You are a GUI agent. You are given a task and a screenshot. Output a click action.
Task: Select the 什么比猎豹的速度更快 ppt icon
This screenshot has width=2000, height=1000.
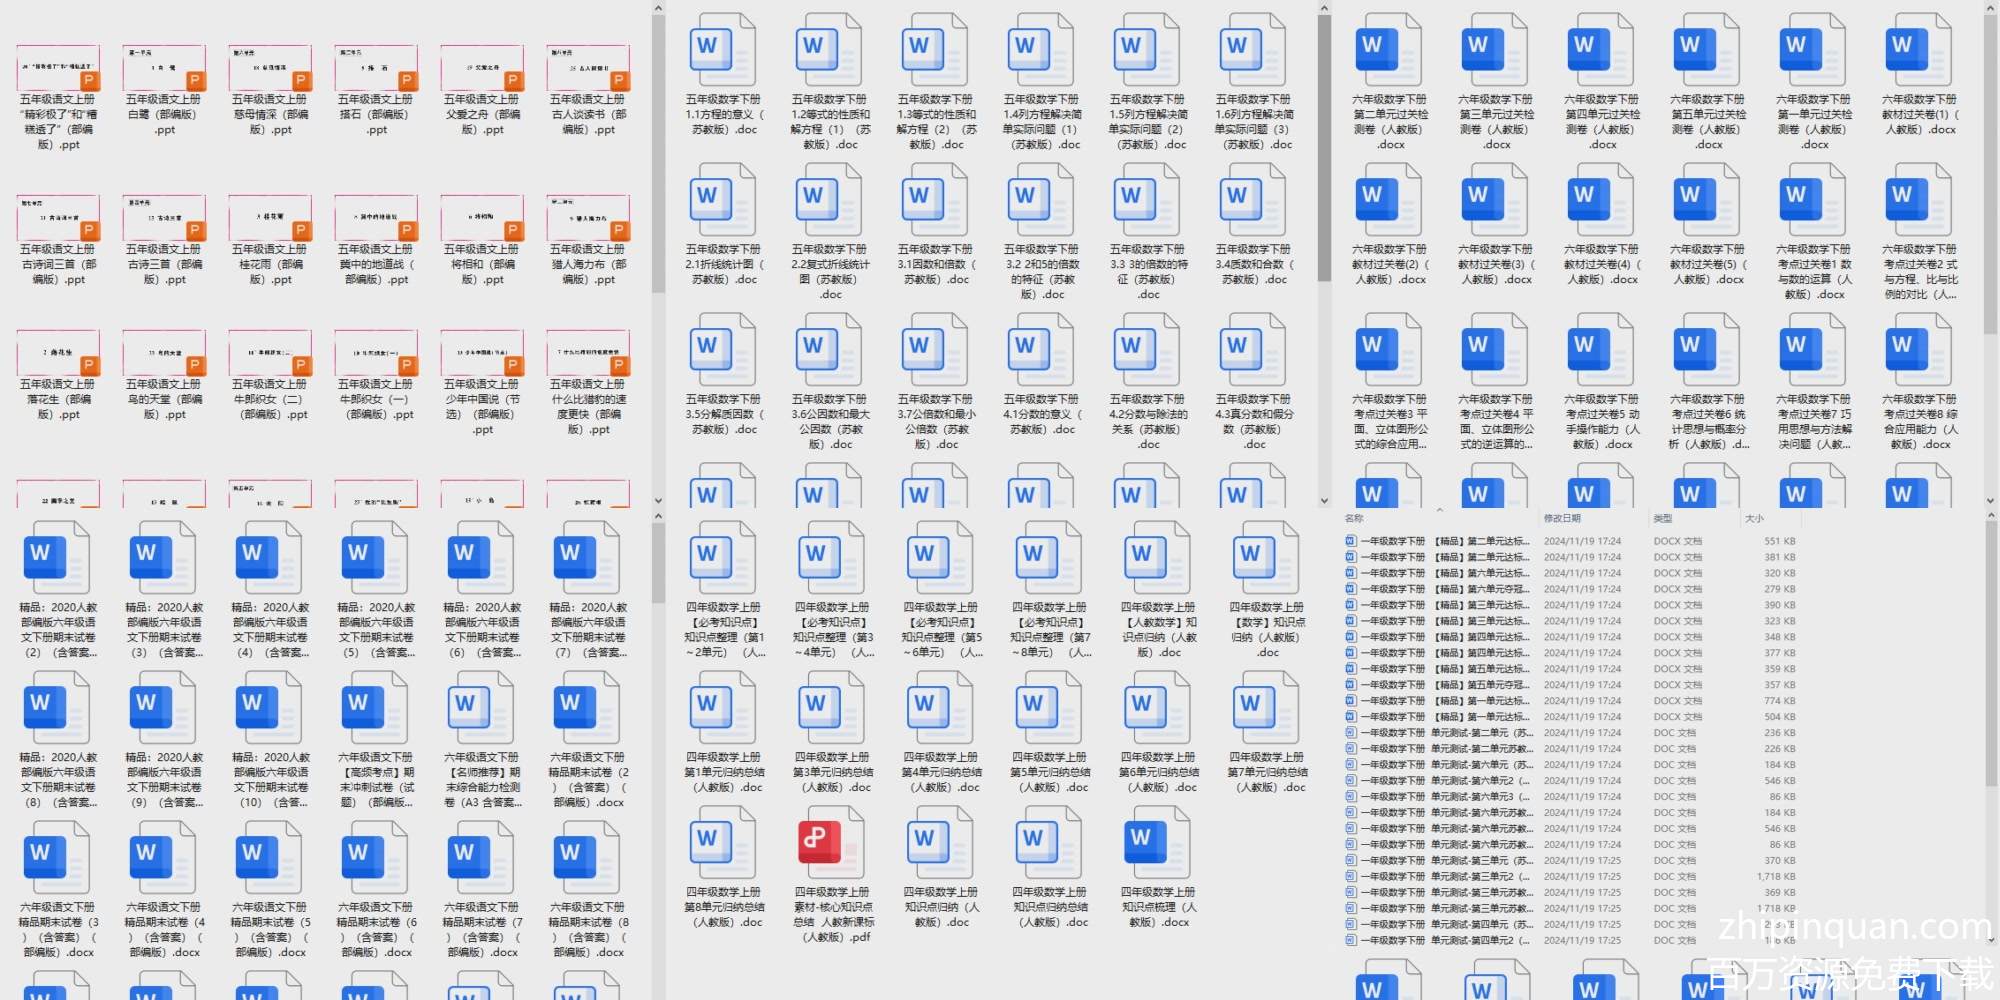point(588,352)
